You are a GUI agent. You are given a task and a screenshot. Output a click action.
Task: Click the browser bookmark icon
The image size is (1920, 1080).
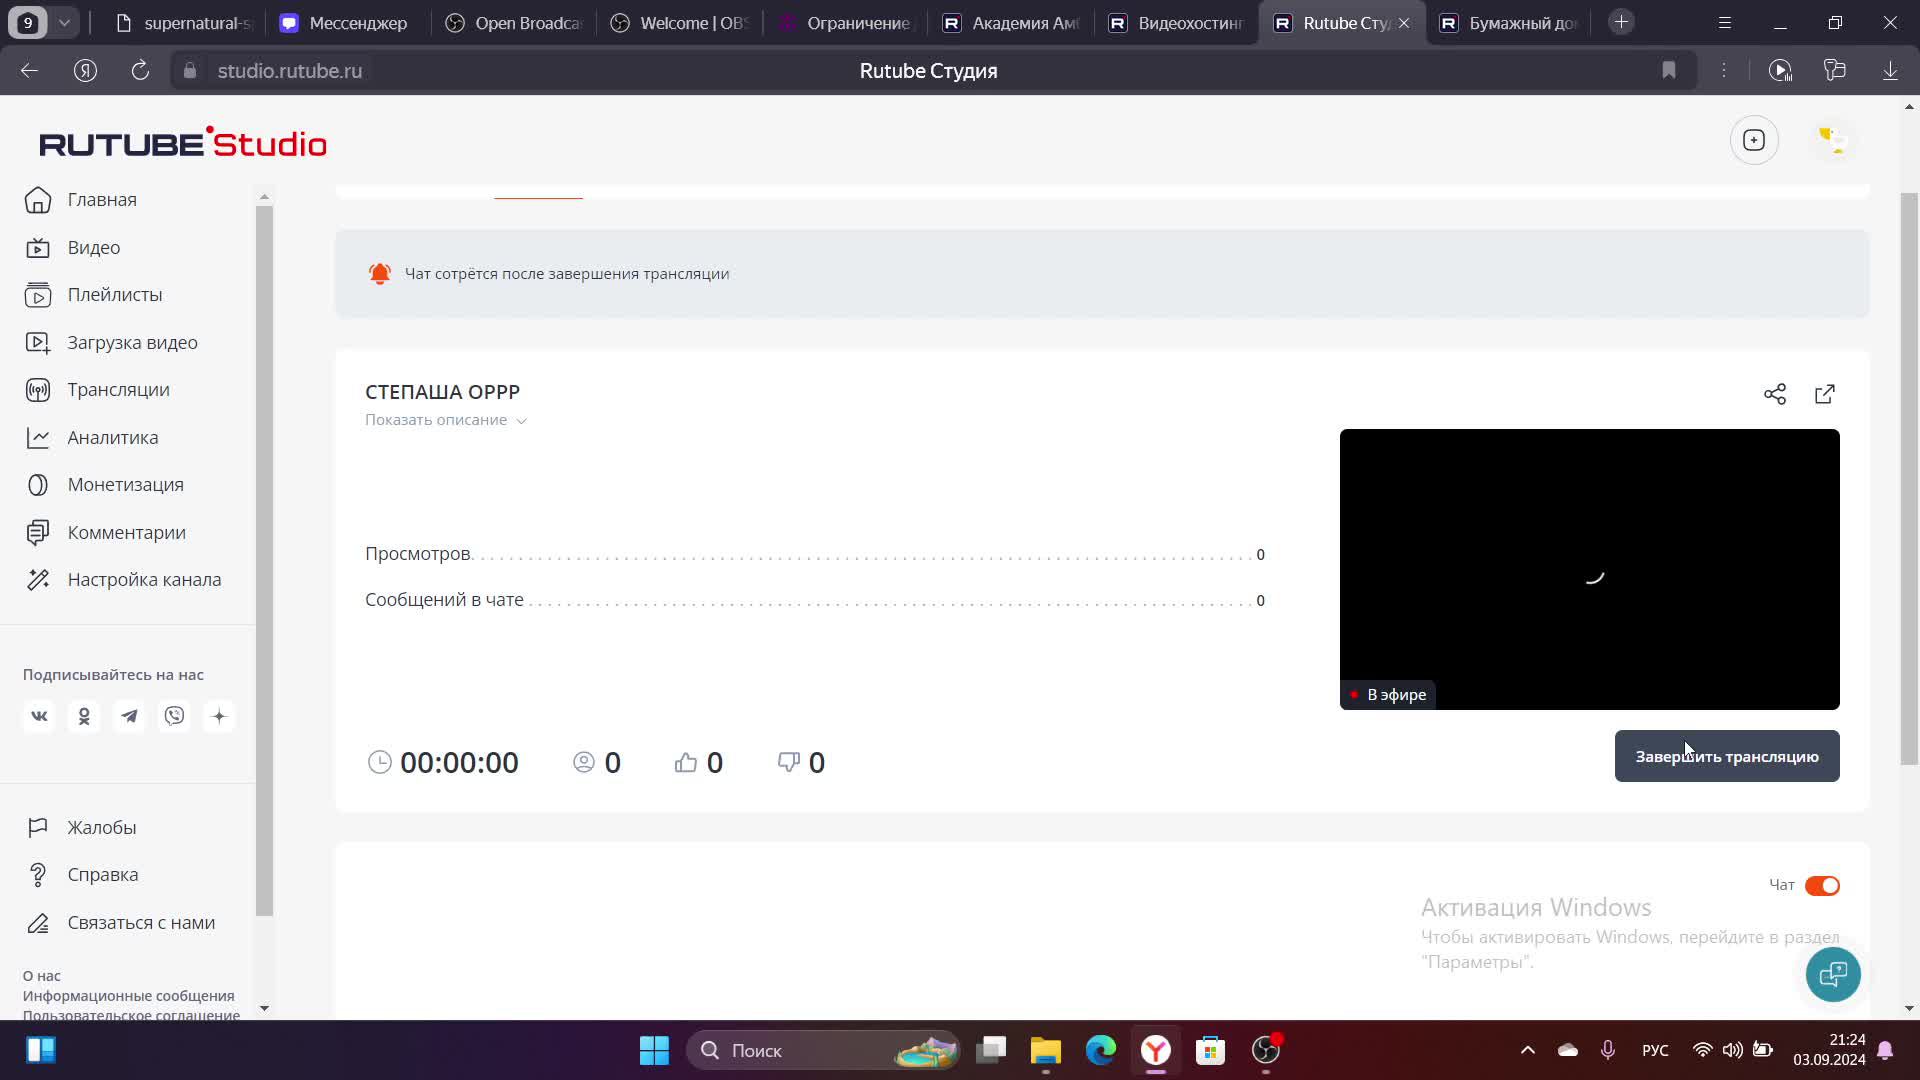tap(1668, 70)
